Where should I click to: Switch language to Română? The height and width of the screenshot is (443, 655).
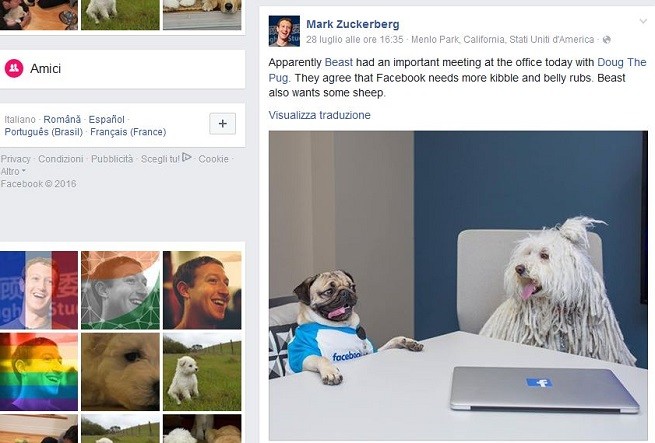(62, 120)
